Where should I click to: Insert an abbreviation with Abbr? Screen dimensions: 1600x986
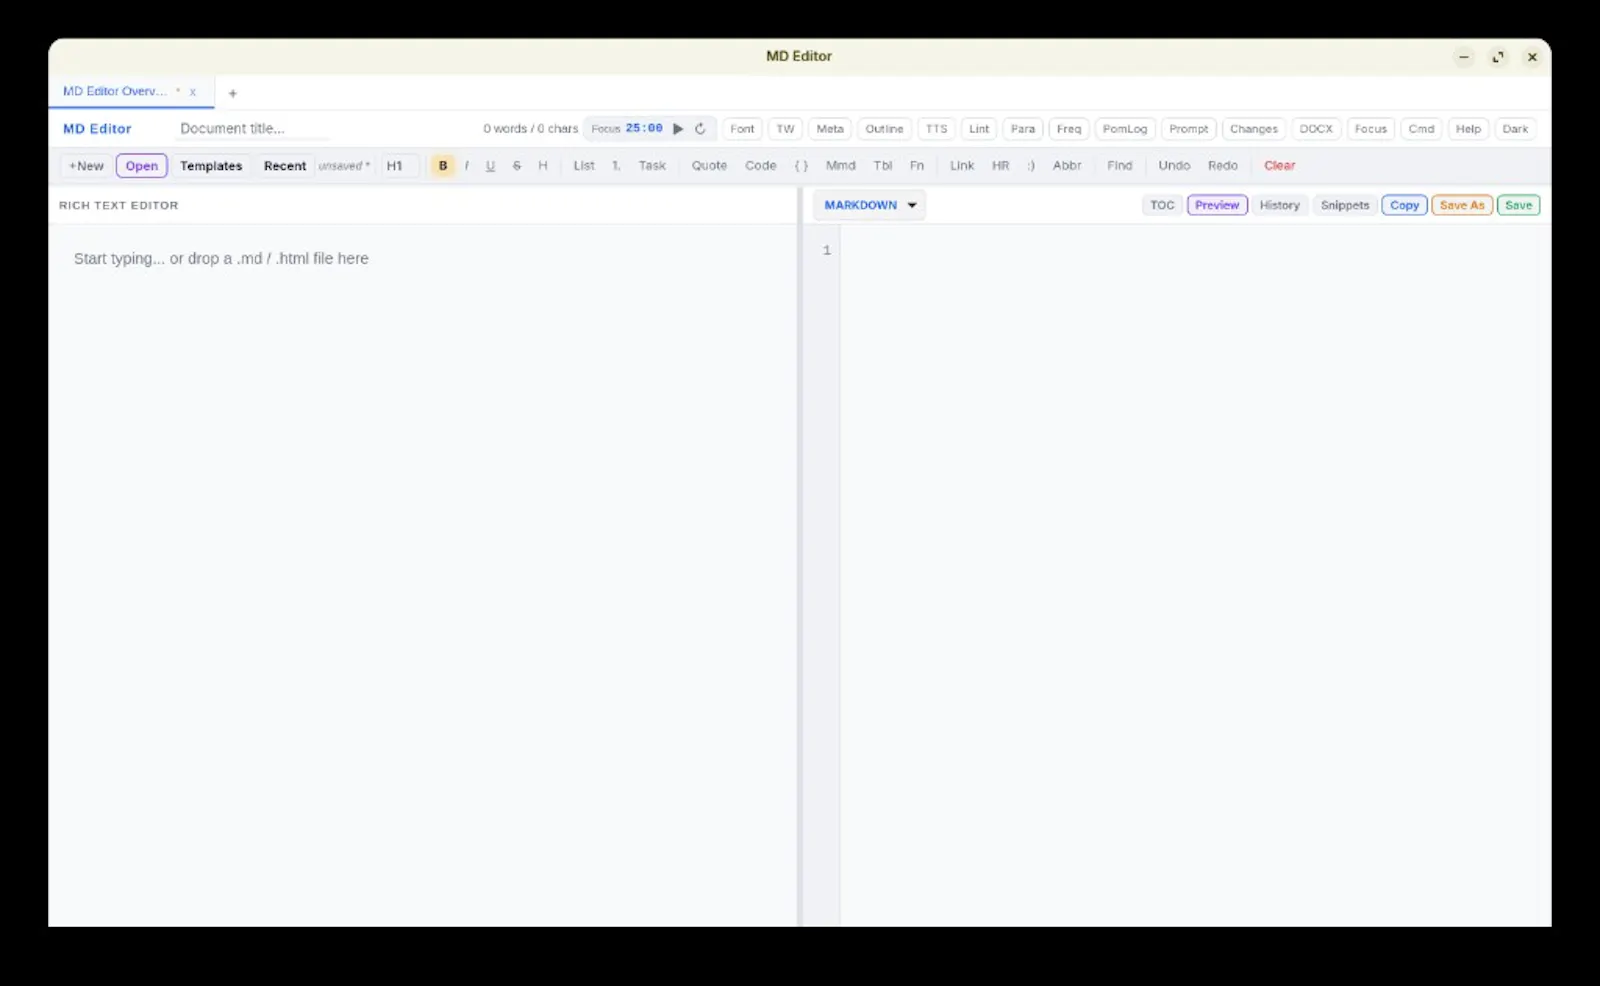1067,166
